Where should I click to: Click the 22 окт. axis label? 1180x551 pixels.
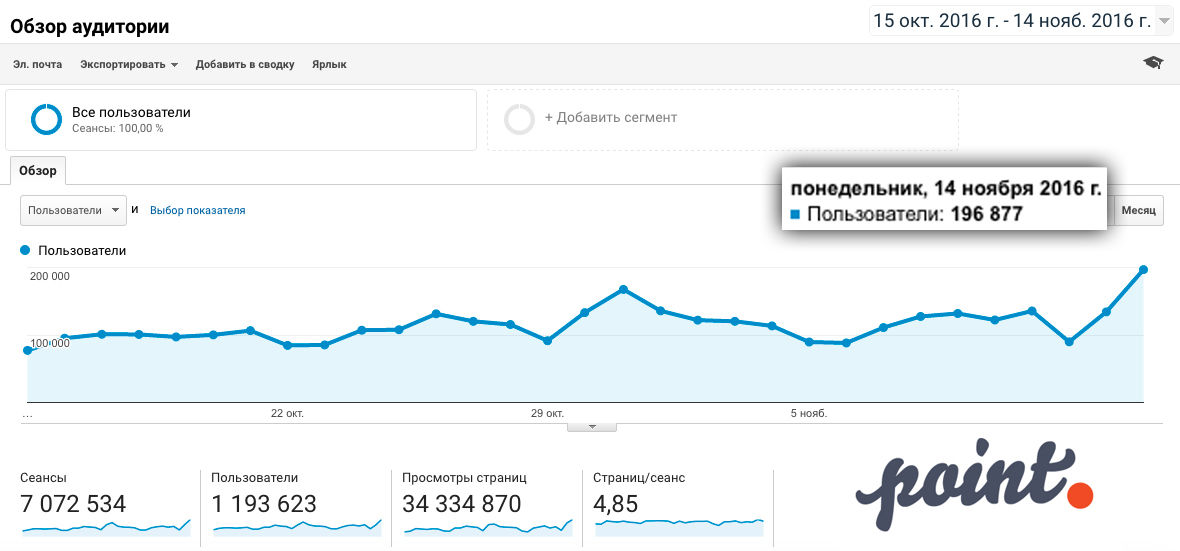(x=287, y=413)
